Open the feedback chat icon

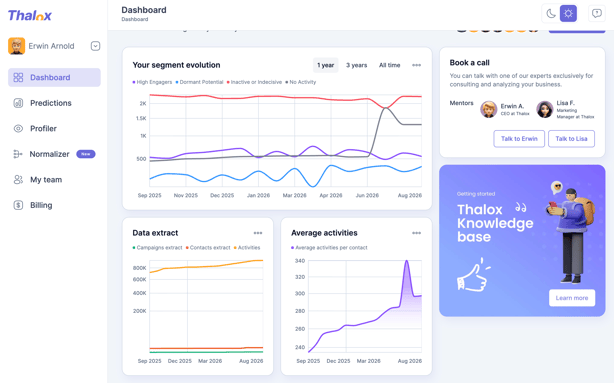click(x=597, y=14)
